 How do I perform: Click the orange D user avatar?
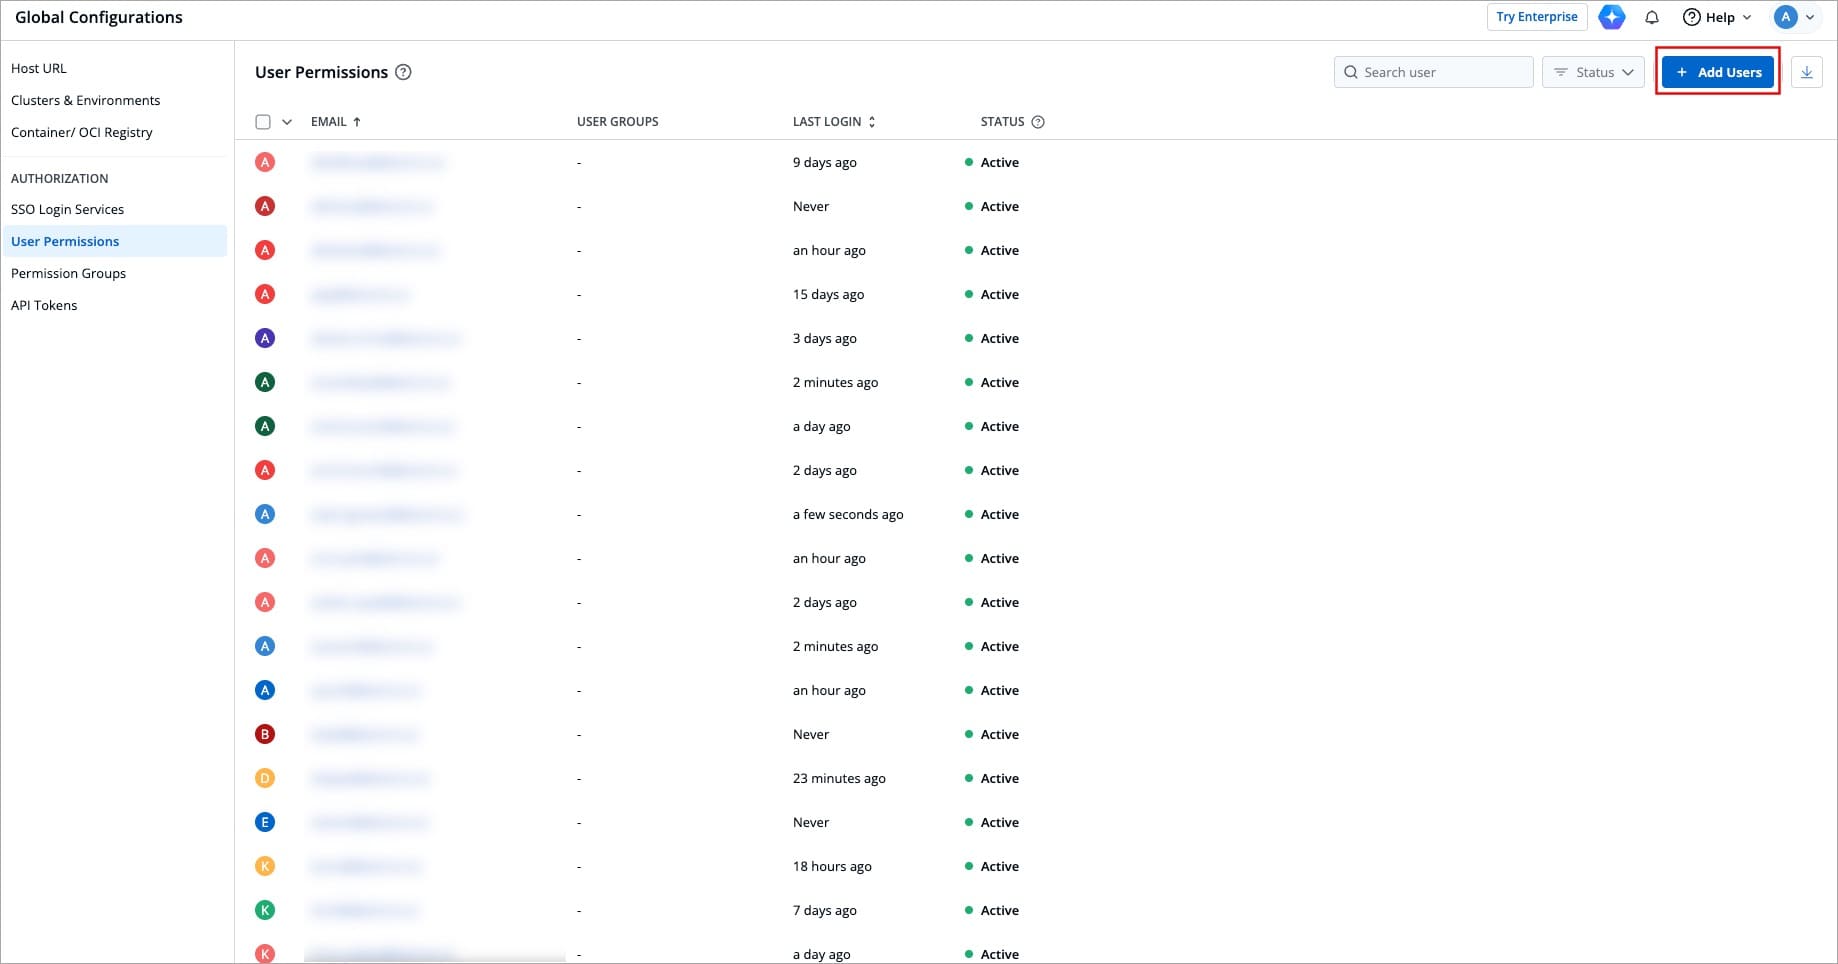pos(265,778)
